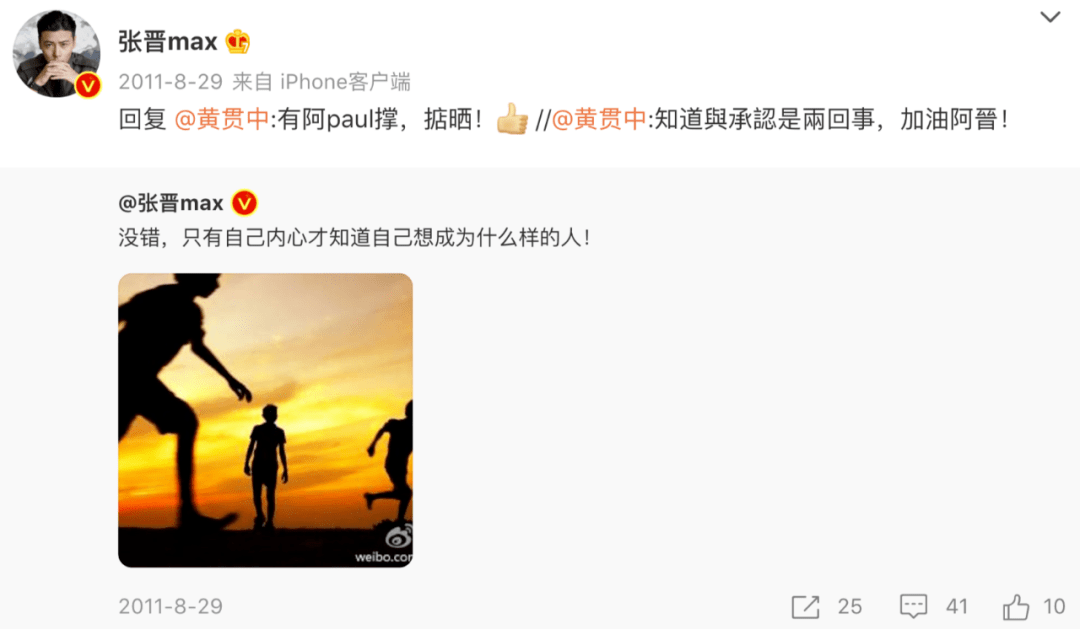Open the original poster @张晋max link

pos(171,203)
